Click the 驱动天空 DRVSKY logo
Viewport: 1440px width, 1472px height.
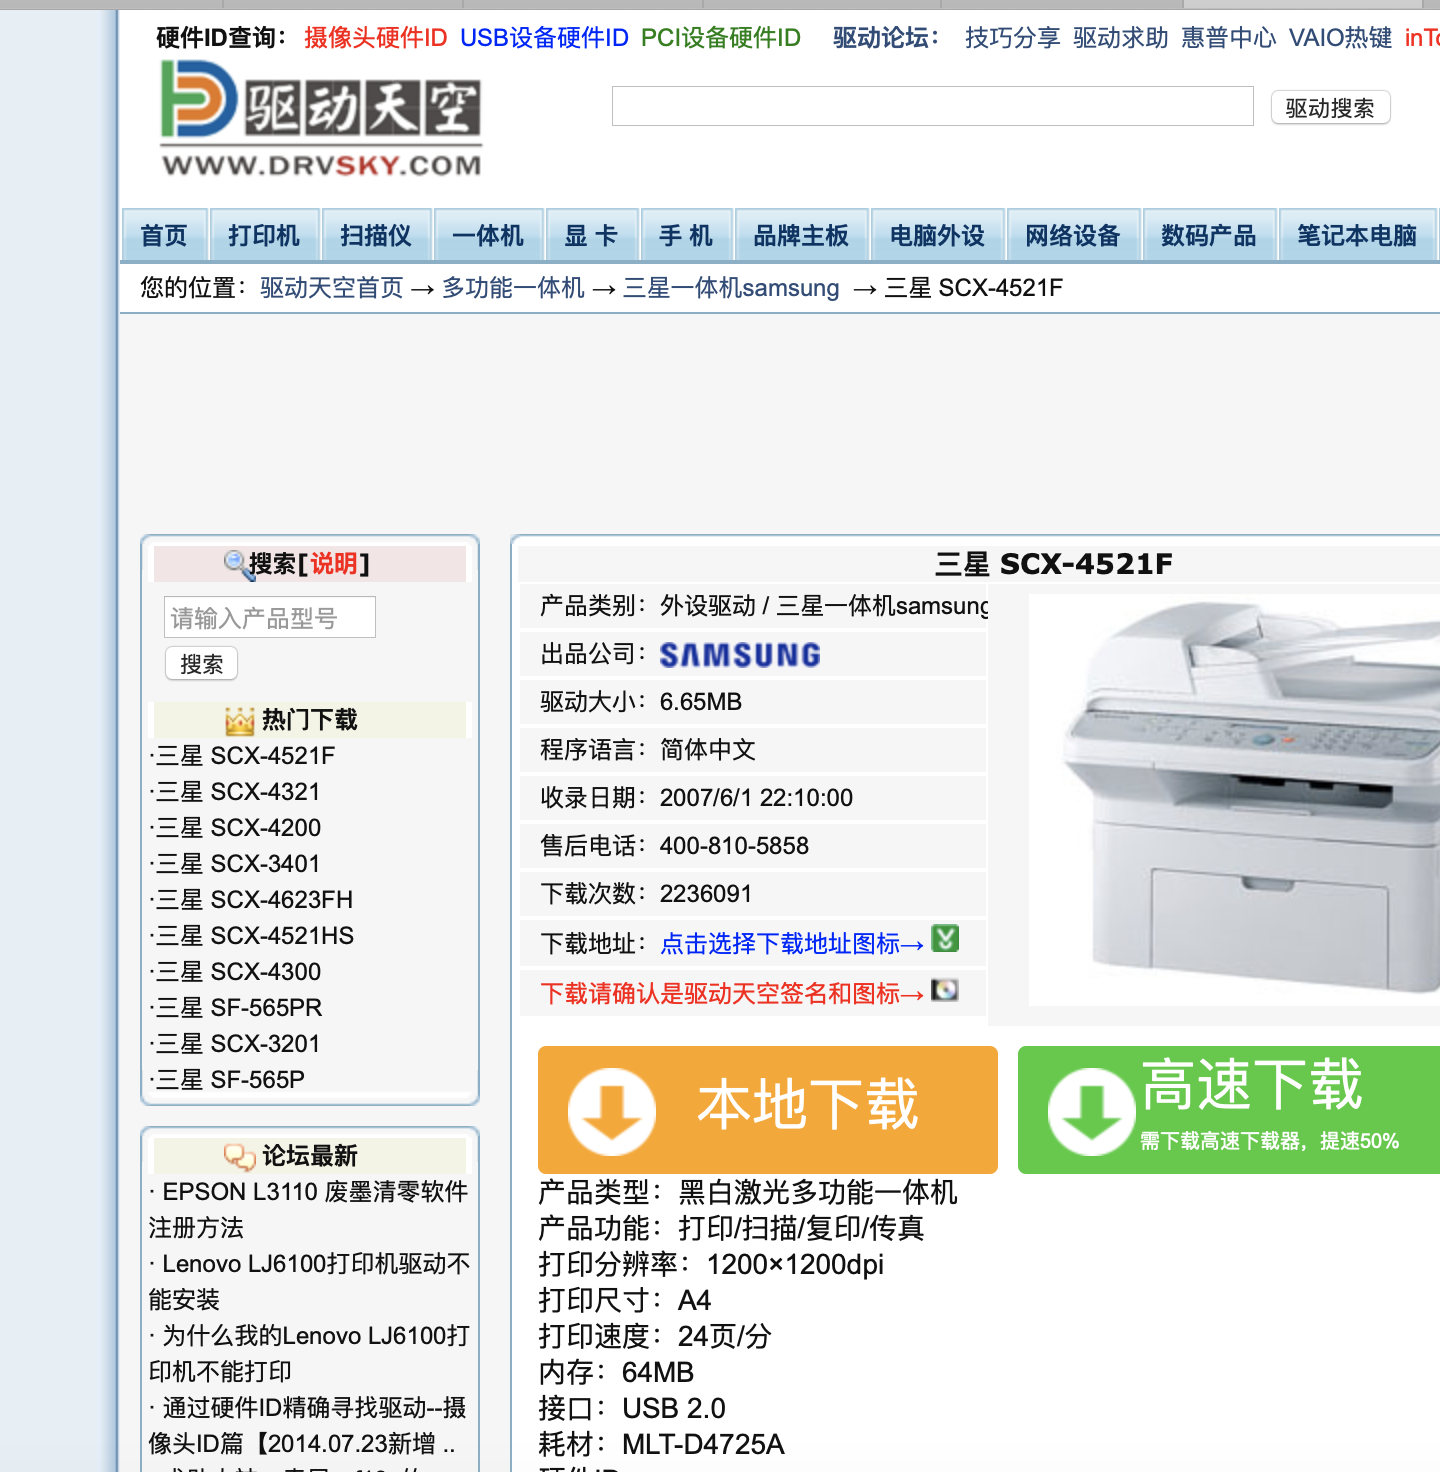point(321,120)
